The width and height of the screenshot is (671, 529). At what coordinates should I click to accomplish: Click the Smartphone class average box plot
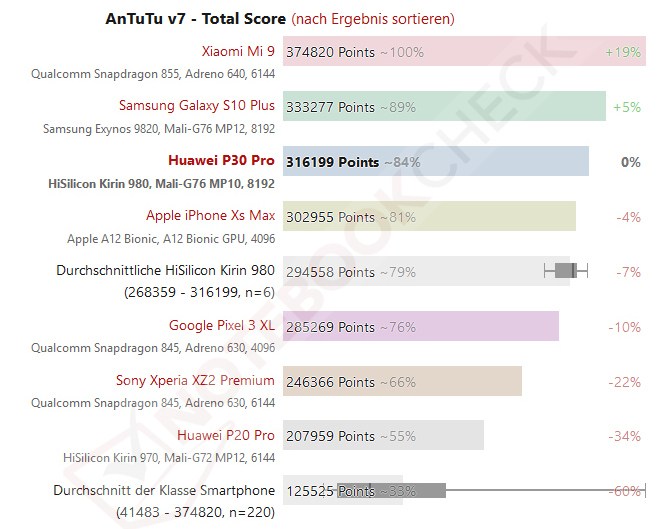(420, 490)
